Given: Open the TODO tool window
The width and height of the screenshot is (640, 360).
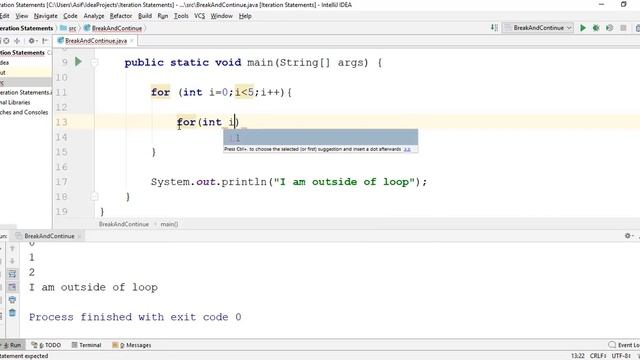Looking at the screenshot, I should [46, 345].
